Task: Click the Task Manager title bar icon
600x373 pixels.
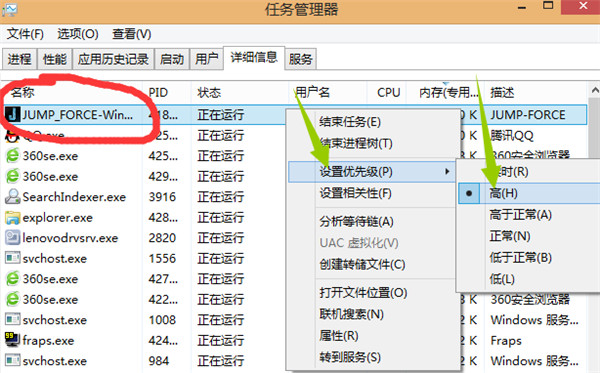Action: pos(9,9)
